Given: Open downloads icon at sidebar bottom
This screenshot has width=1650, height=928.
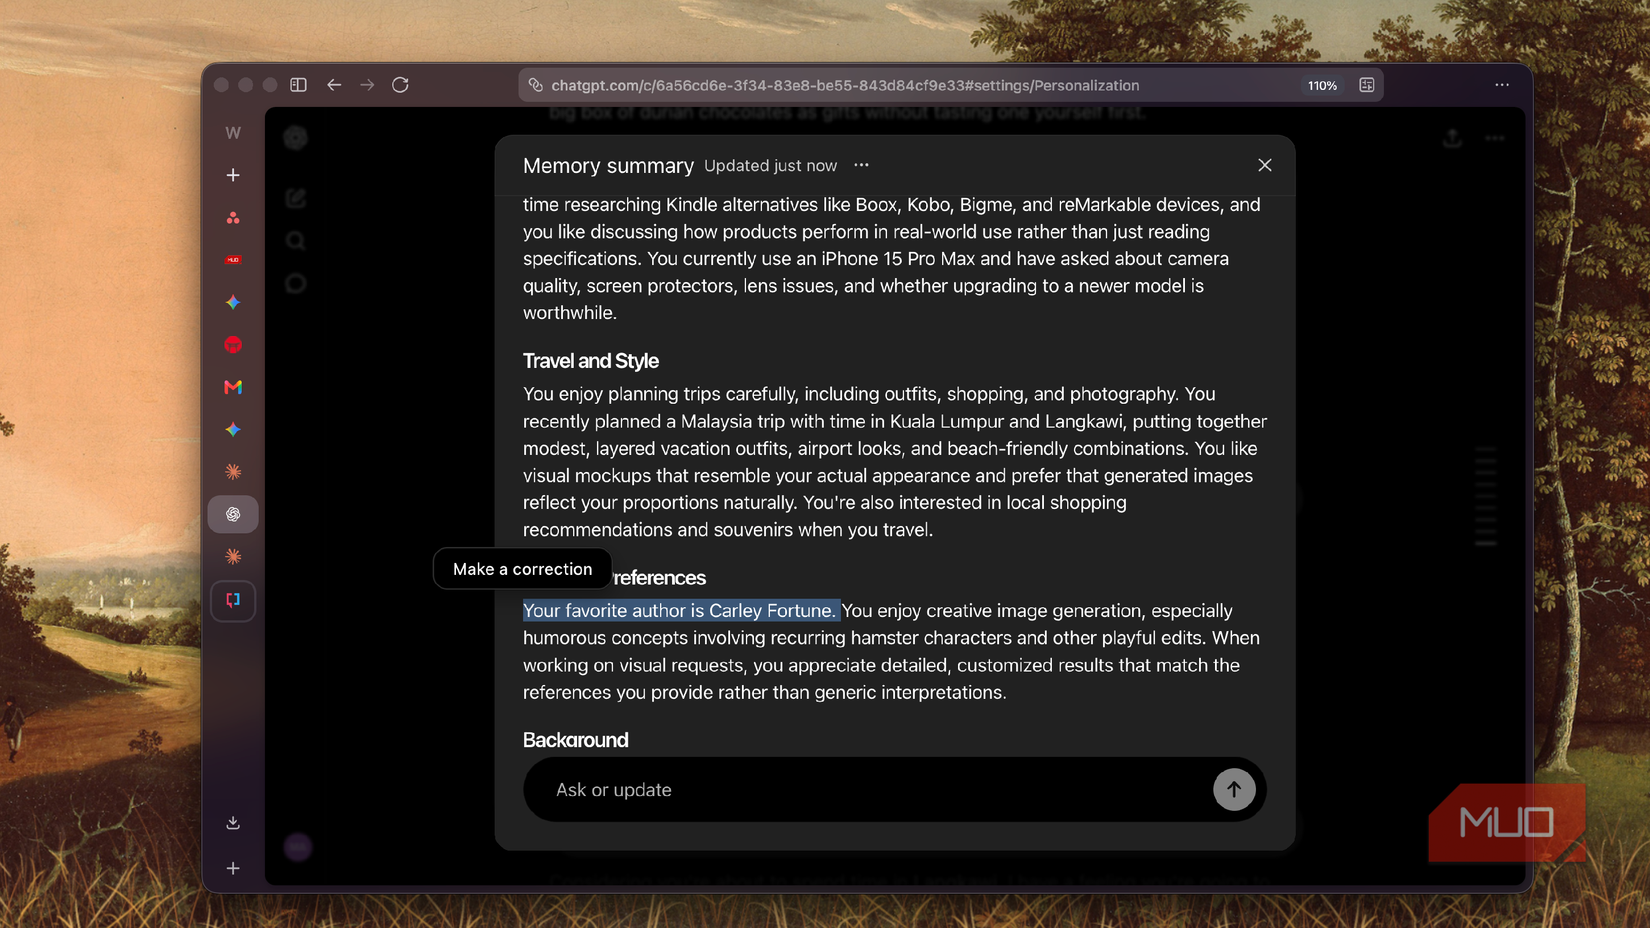Looking at the screenshot, I should pyautogui.click(x=233, y=823).
